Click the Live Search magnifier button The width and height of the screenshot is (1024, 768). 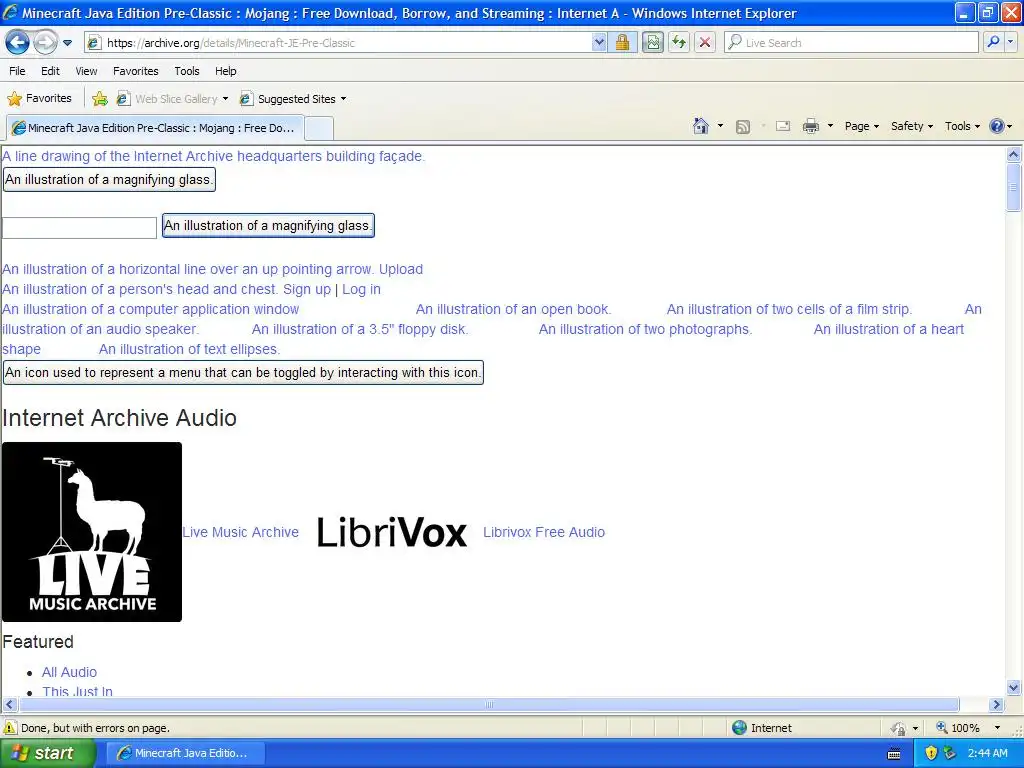[x=993, y=42]
